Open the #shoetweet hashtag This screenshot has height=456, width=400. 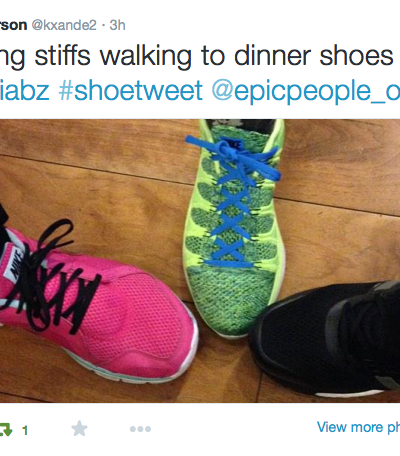point(130,90)
